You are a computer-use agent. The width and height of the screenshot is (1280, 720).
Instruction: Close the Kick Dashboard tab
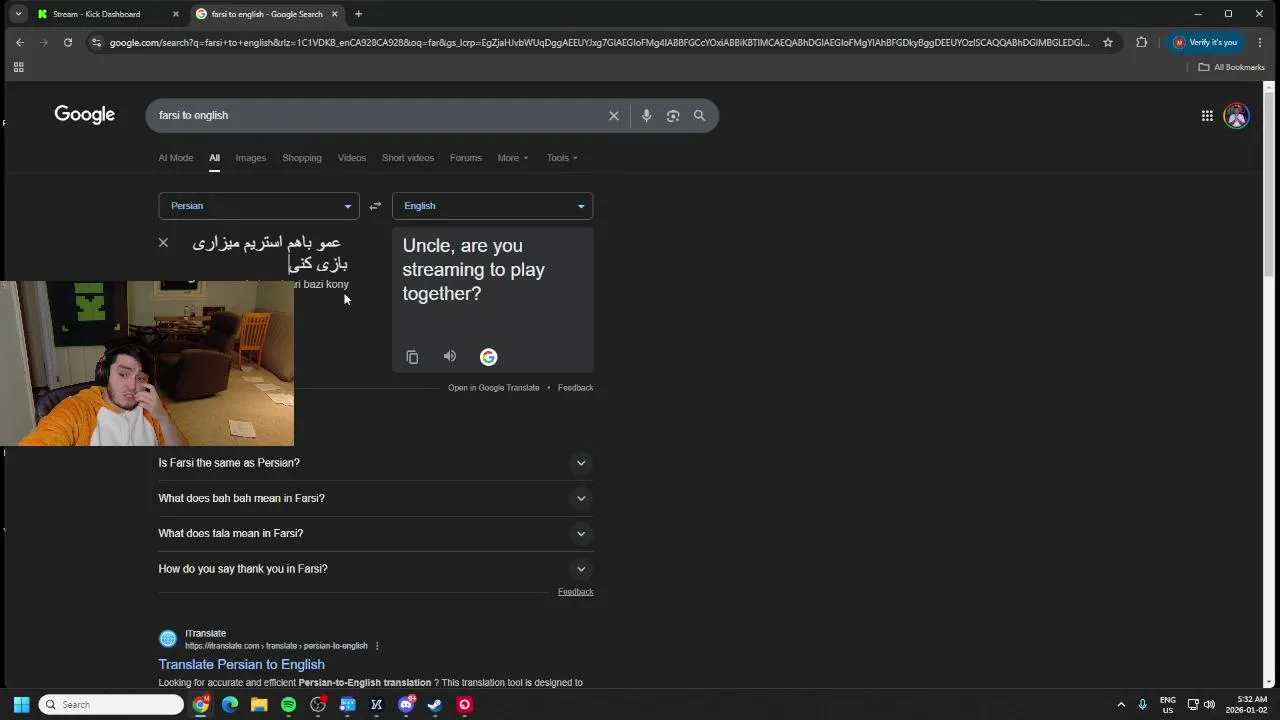(x=176, y=14)
